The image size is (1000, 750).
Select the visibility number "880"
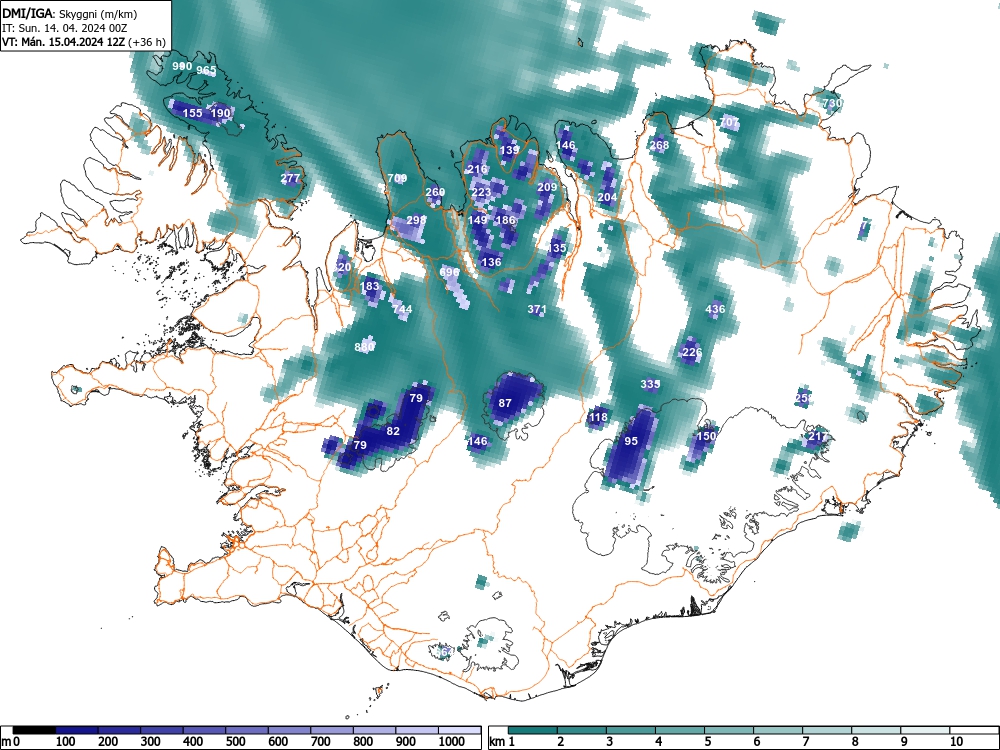tap(365, 347)
